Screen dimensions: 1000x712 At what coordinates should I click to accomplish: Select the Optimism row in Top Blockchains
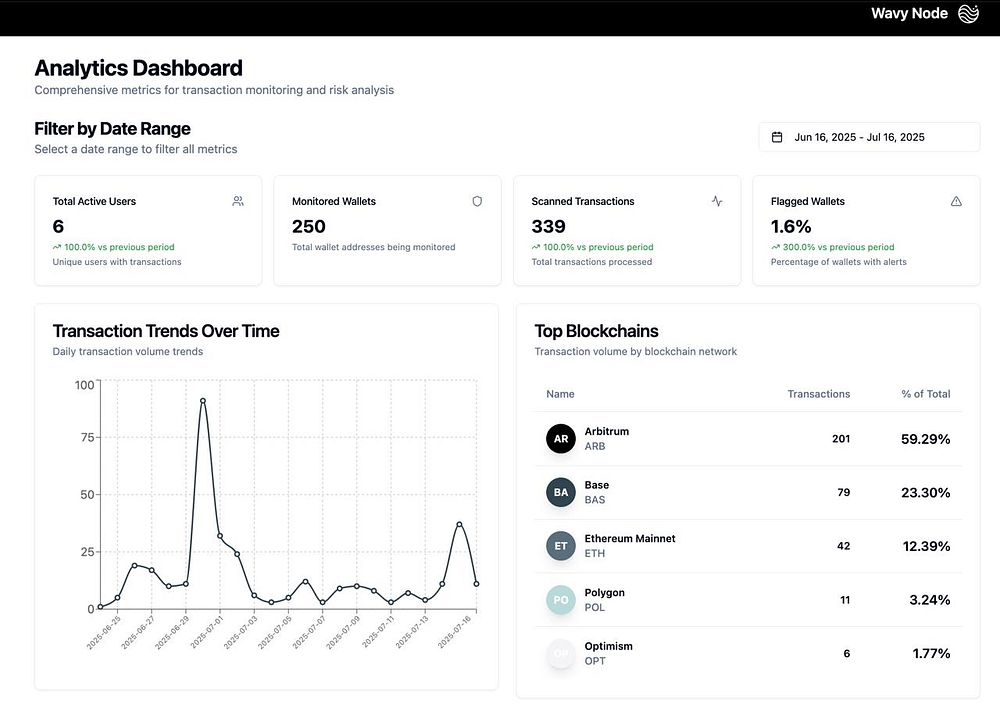[748, 653]
